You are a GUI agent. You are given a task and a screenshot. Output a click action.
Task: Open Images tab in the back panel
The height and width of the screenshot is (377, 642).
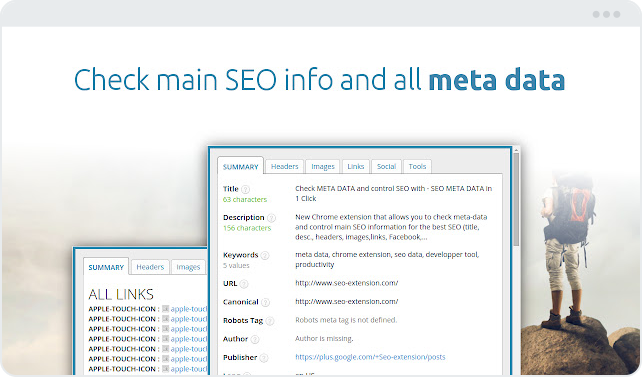(x=188, y=267)
